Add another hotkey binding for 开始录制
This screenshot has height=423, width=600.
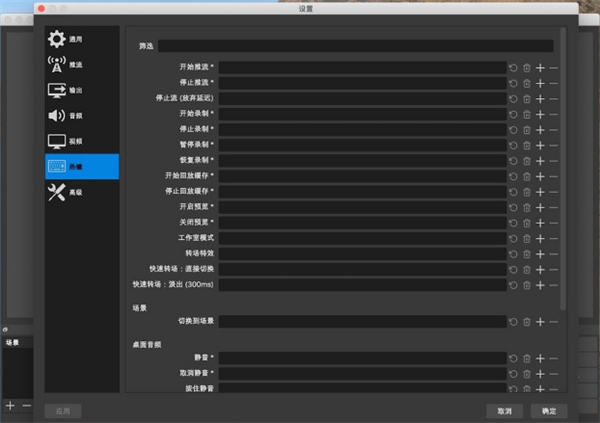pyautogui.click(x=540, y=114)
